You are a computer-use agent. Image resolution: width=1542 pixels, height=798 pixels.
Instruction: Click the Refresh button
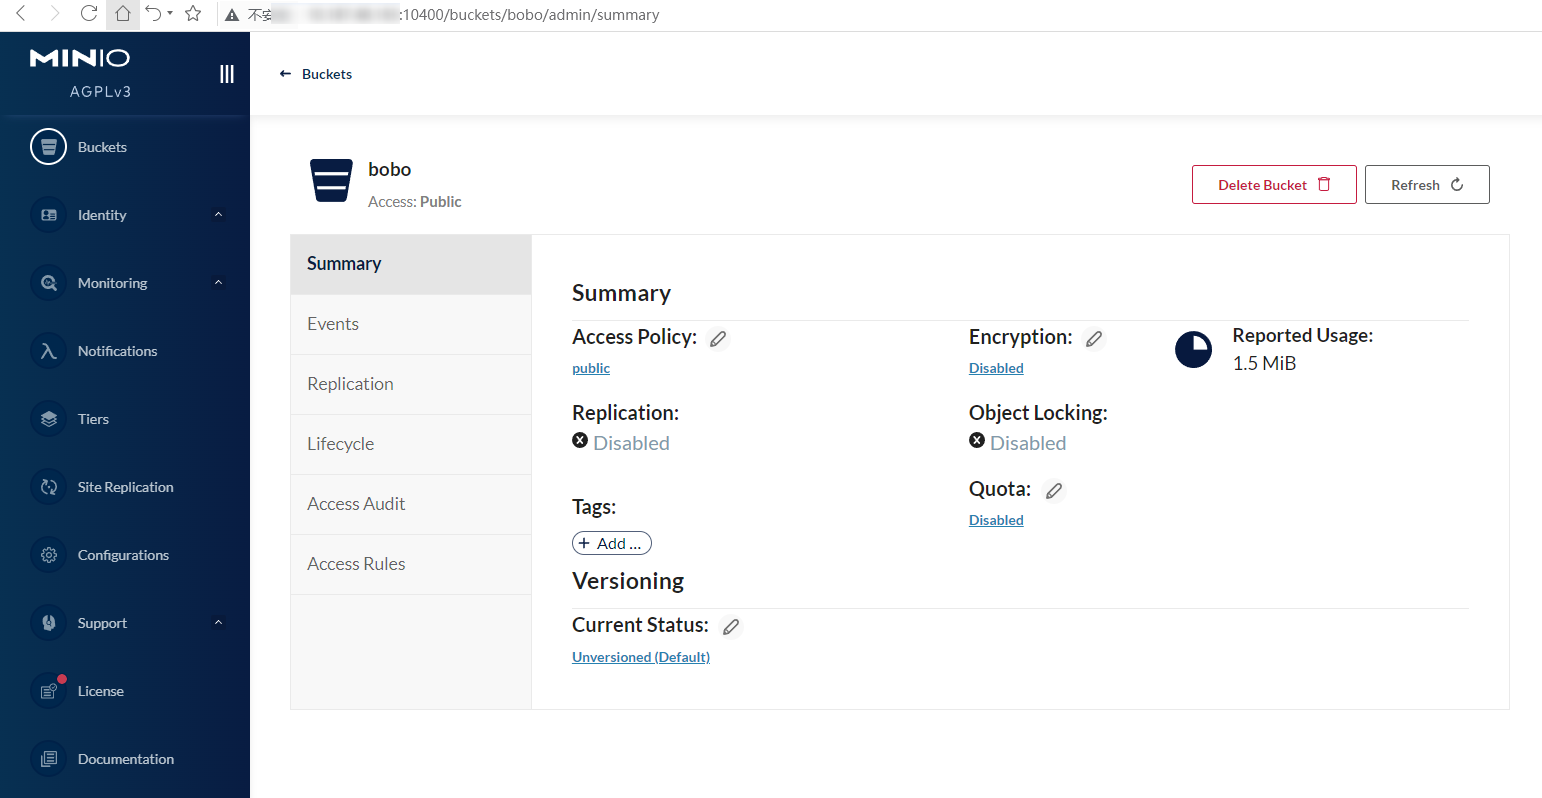tap(1426, 185)
